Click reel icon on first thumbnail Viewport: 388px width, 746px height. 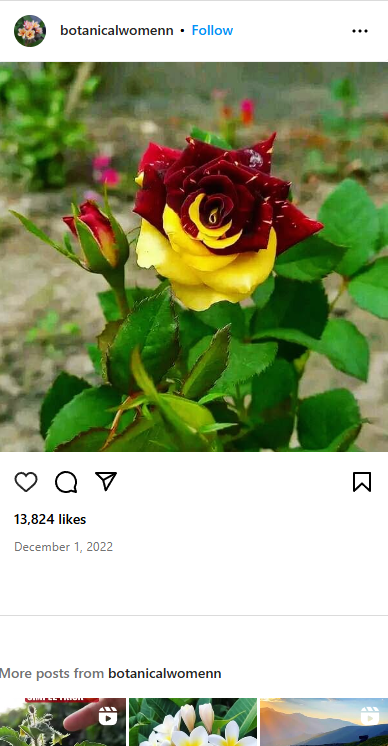(108, 716)
